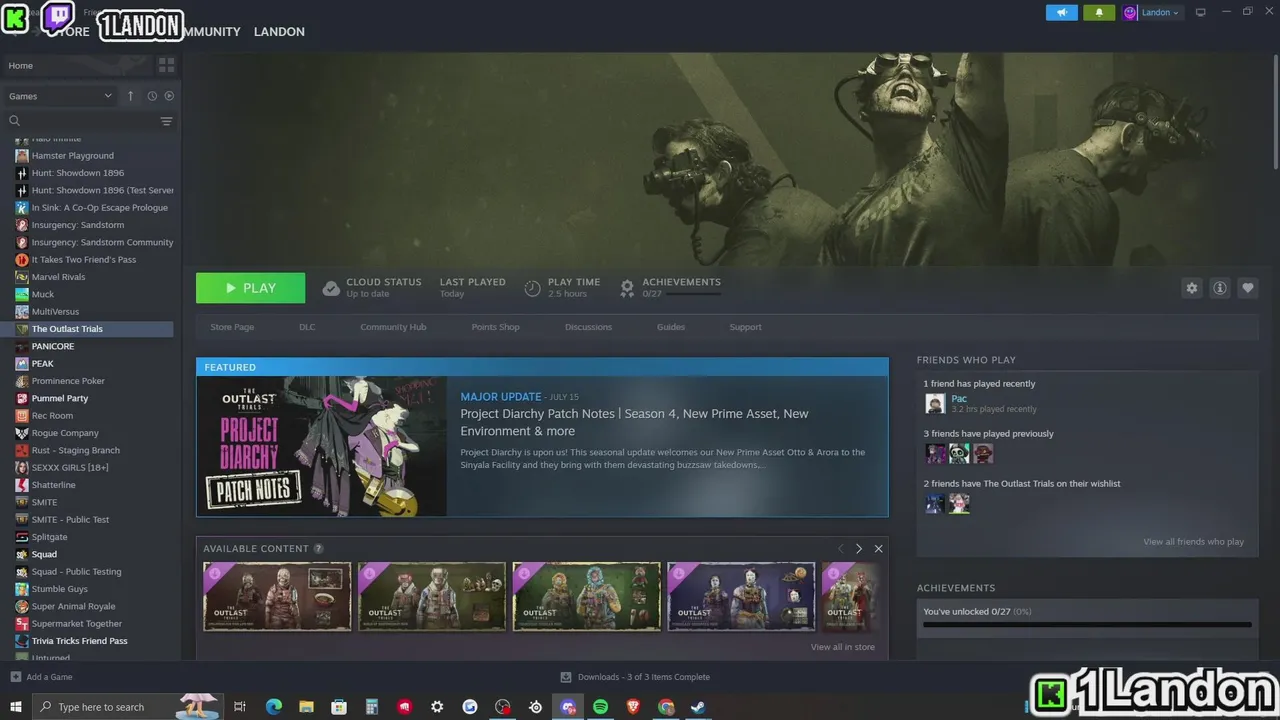Screen dimensions: 1280x720
Task: Click the panda avatar under played previously
Action: click(x=959, y=453)
